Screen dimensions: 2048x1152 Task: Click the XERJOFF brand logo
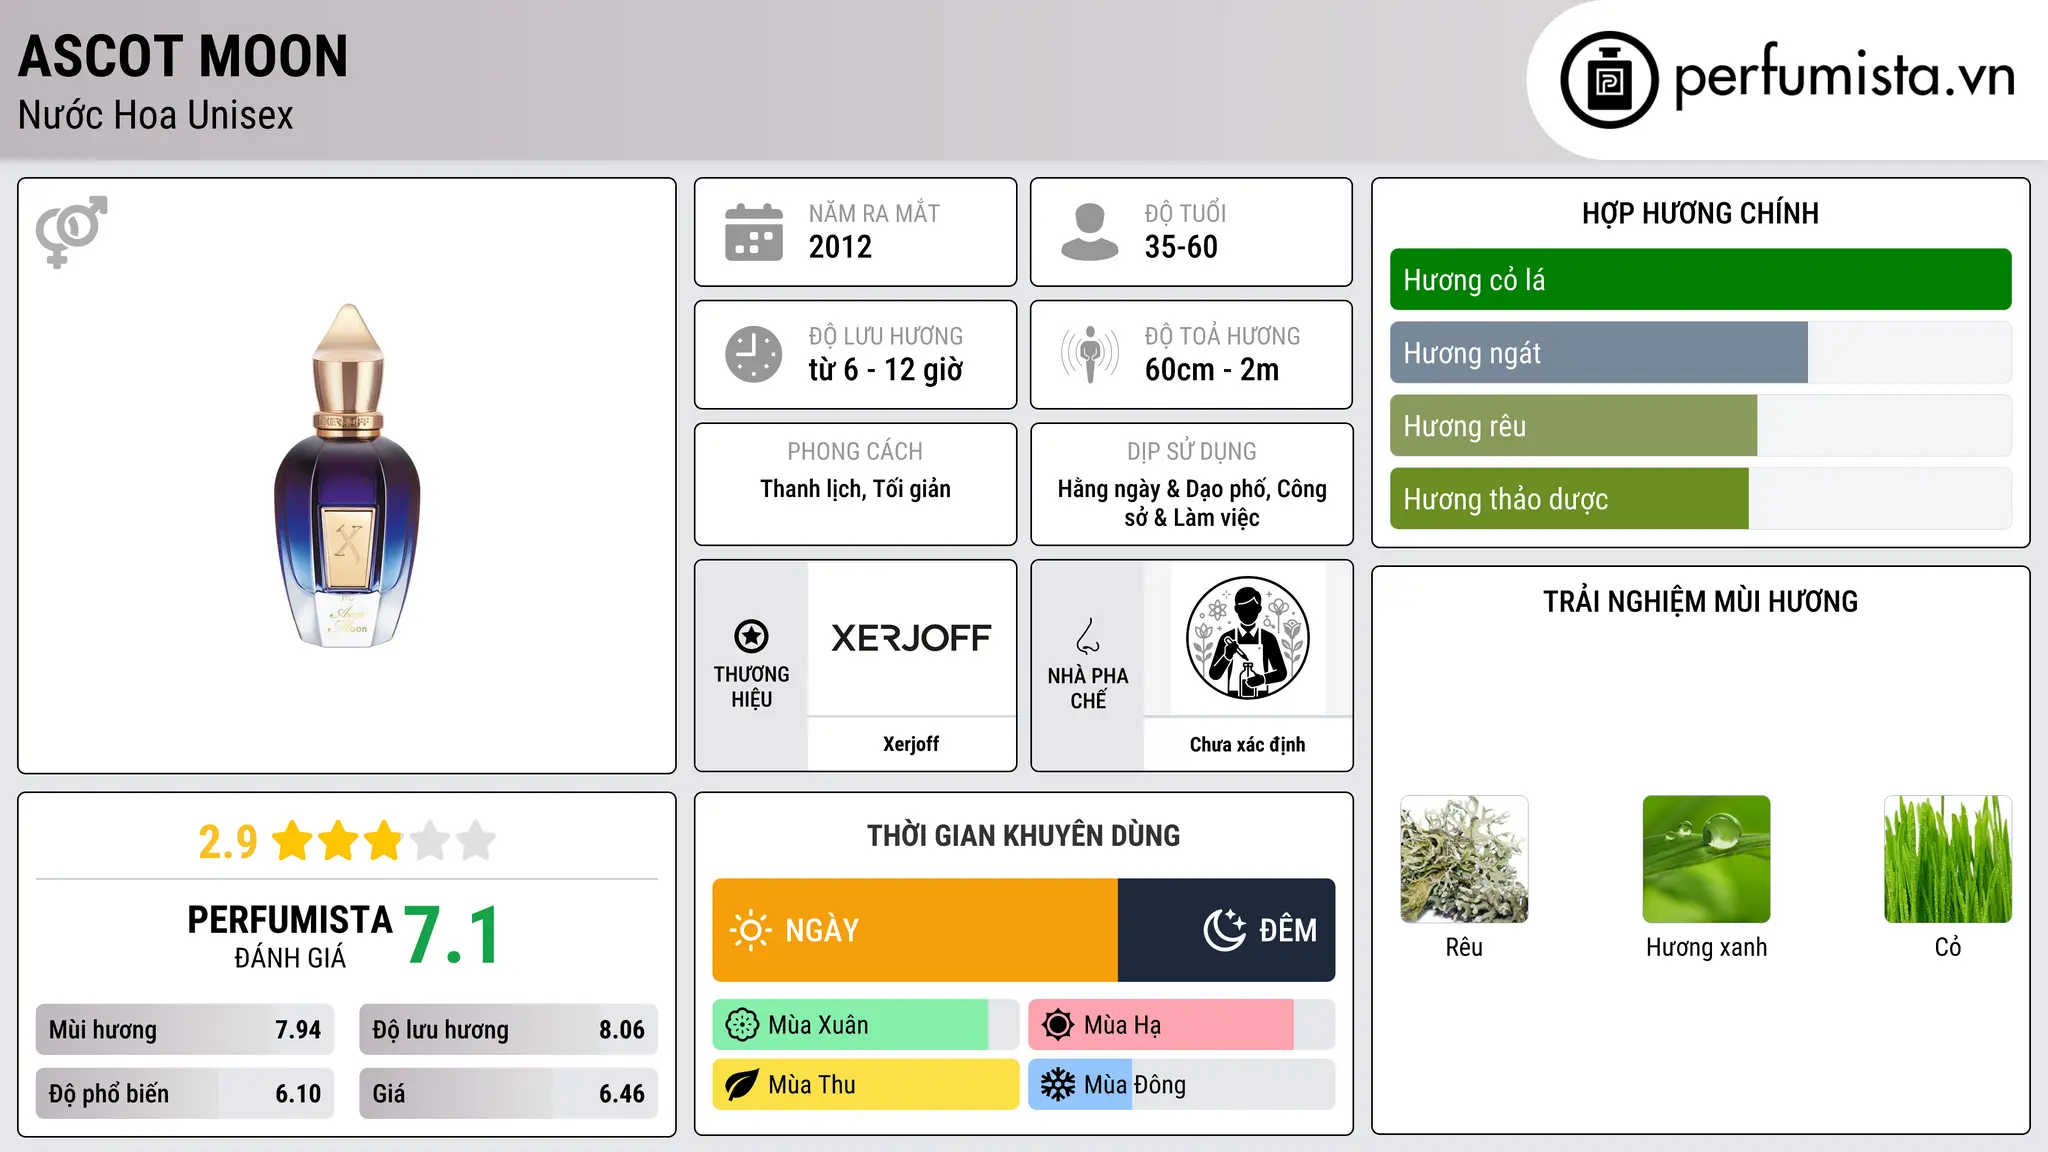click(911, 638)
